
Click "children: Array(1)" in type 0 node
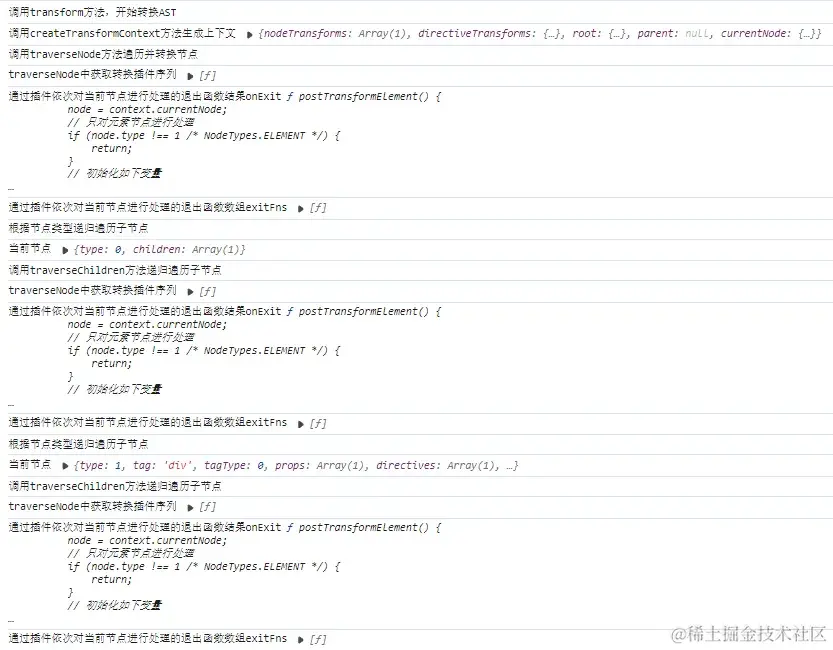[186, 249]
